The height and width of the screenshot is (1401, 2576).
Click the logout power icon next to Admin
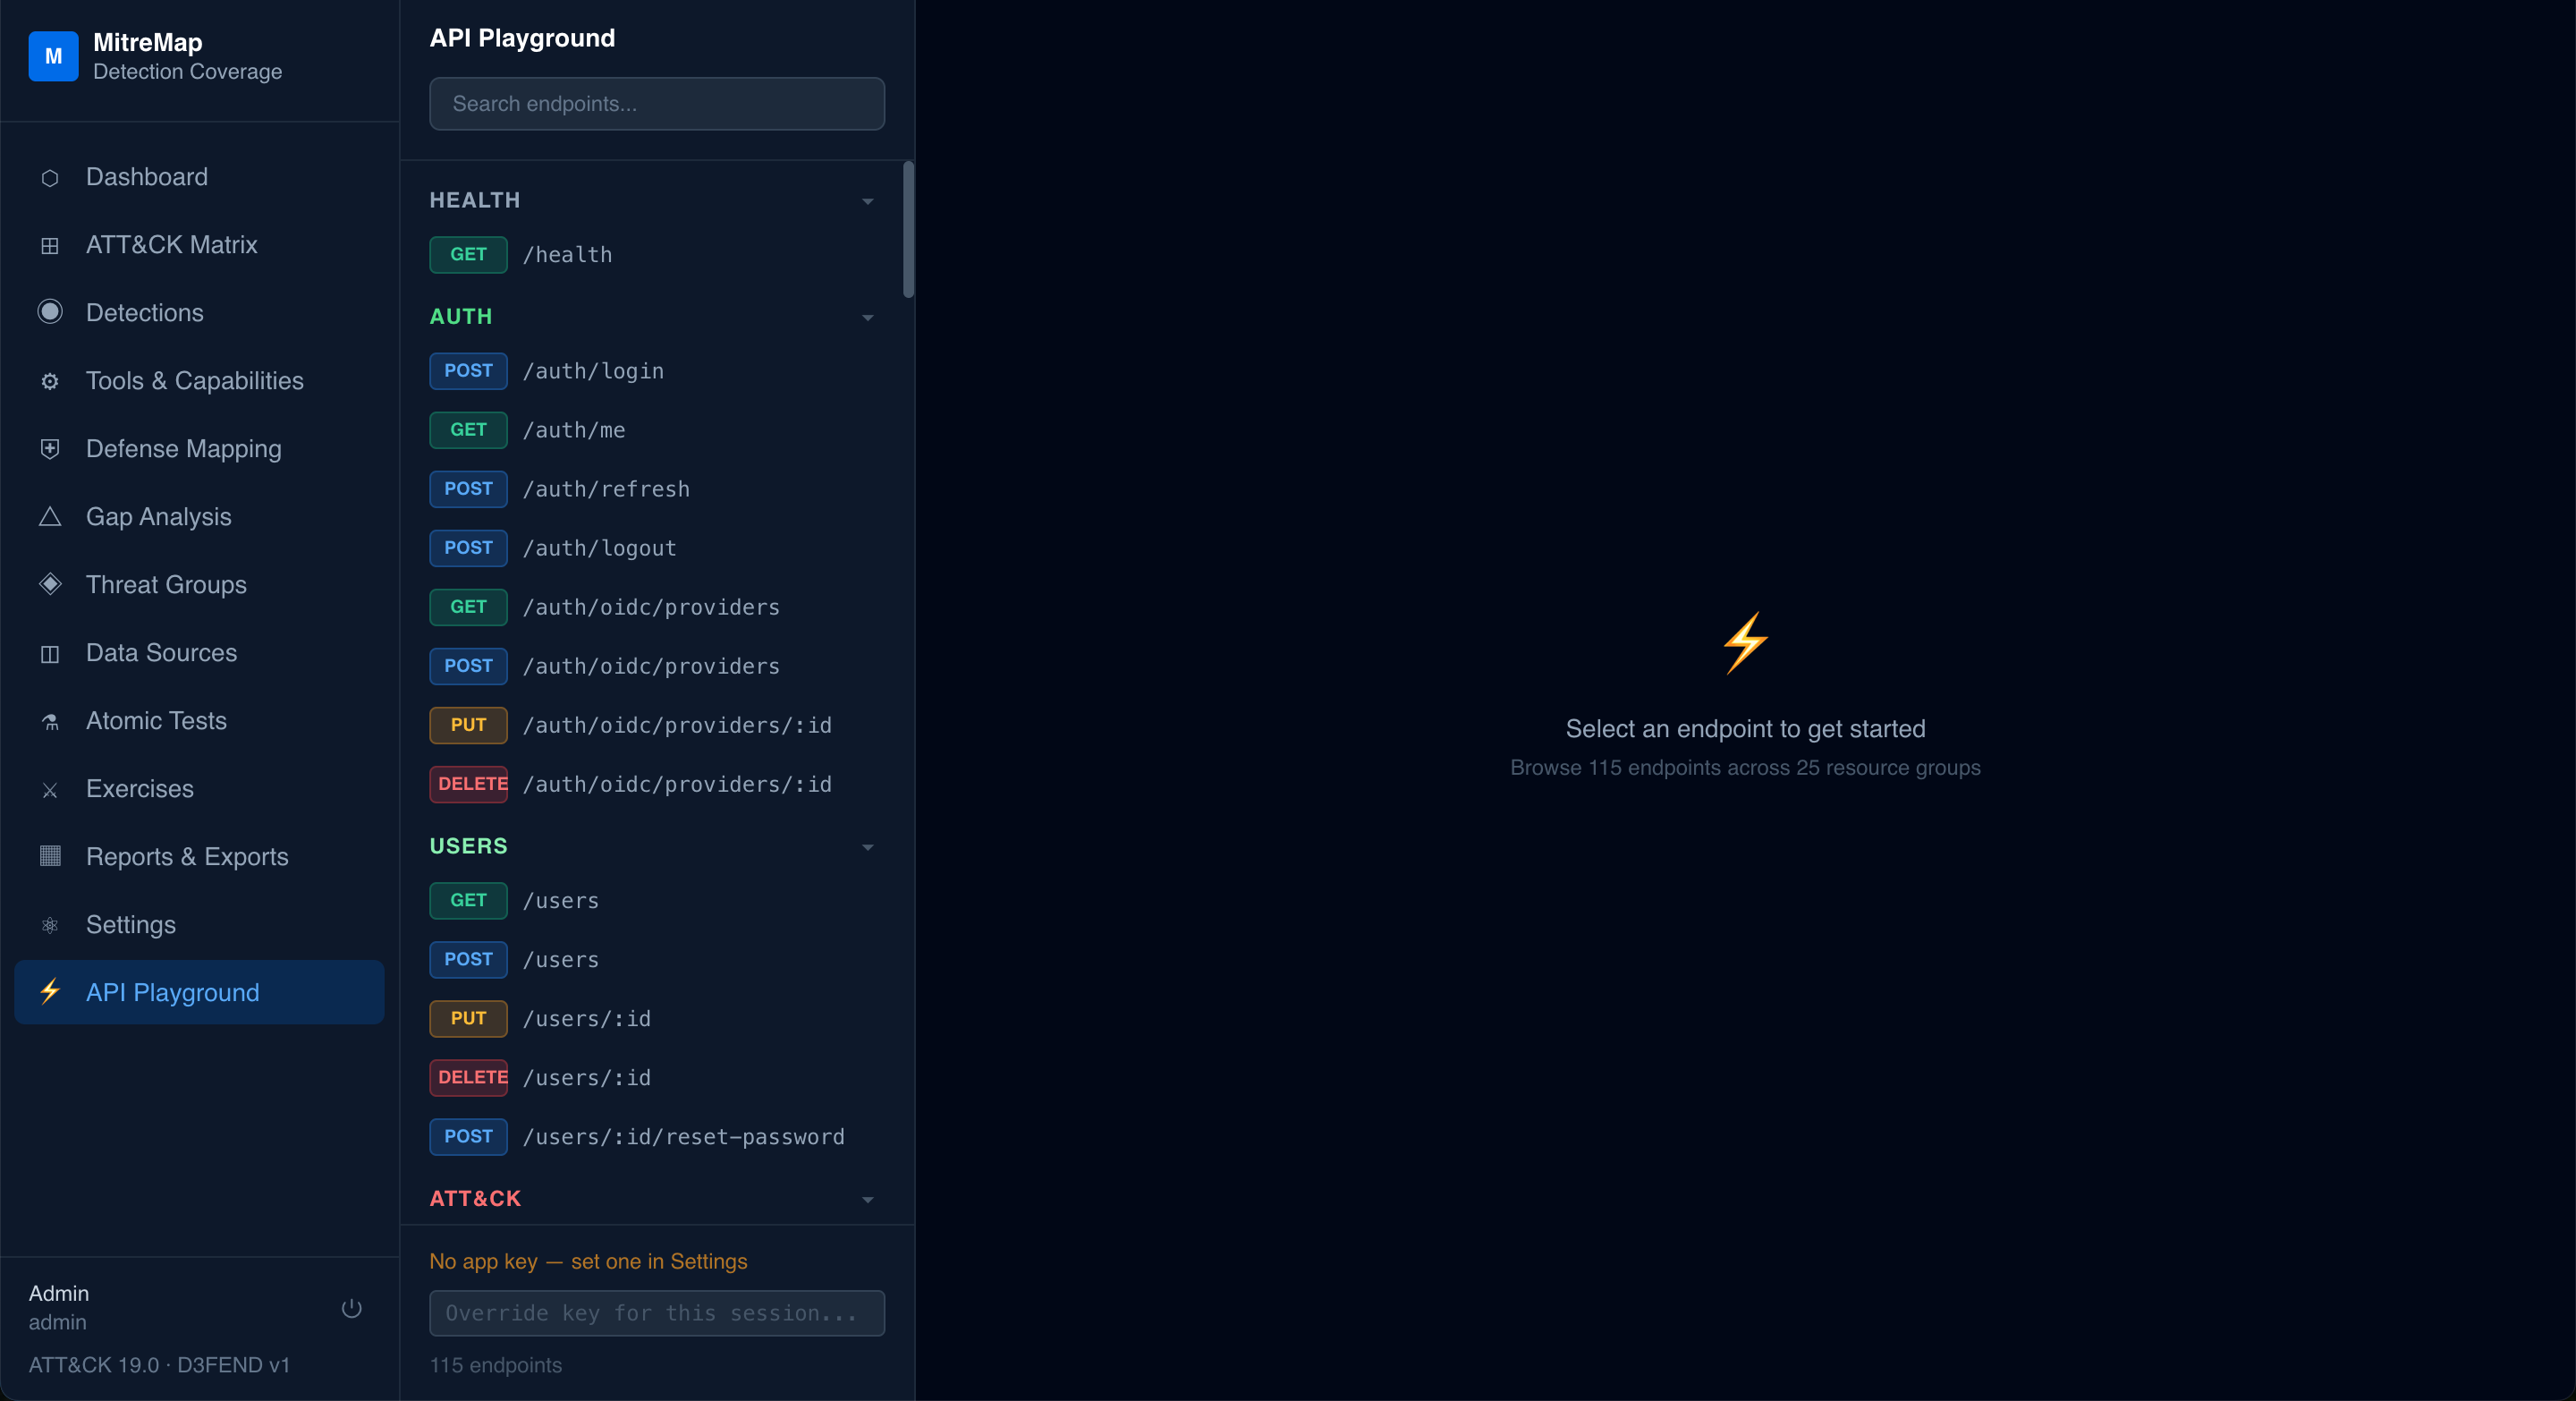click(351, 1308)
